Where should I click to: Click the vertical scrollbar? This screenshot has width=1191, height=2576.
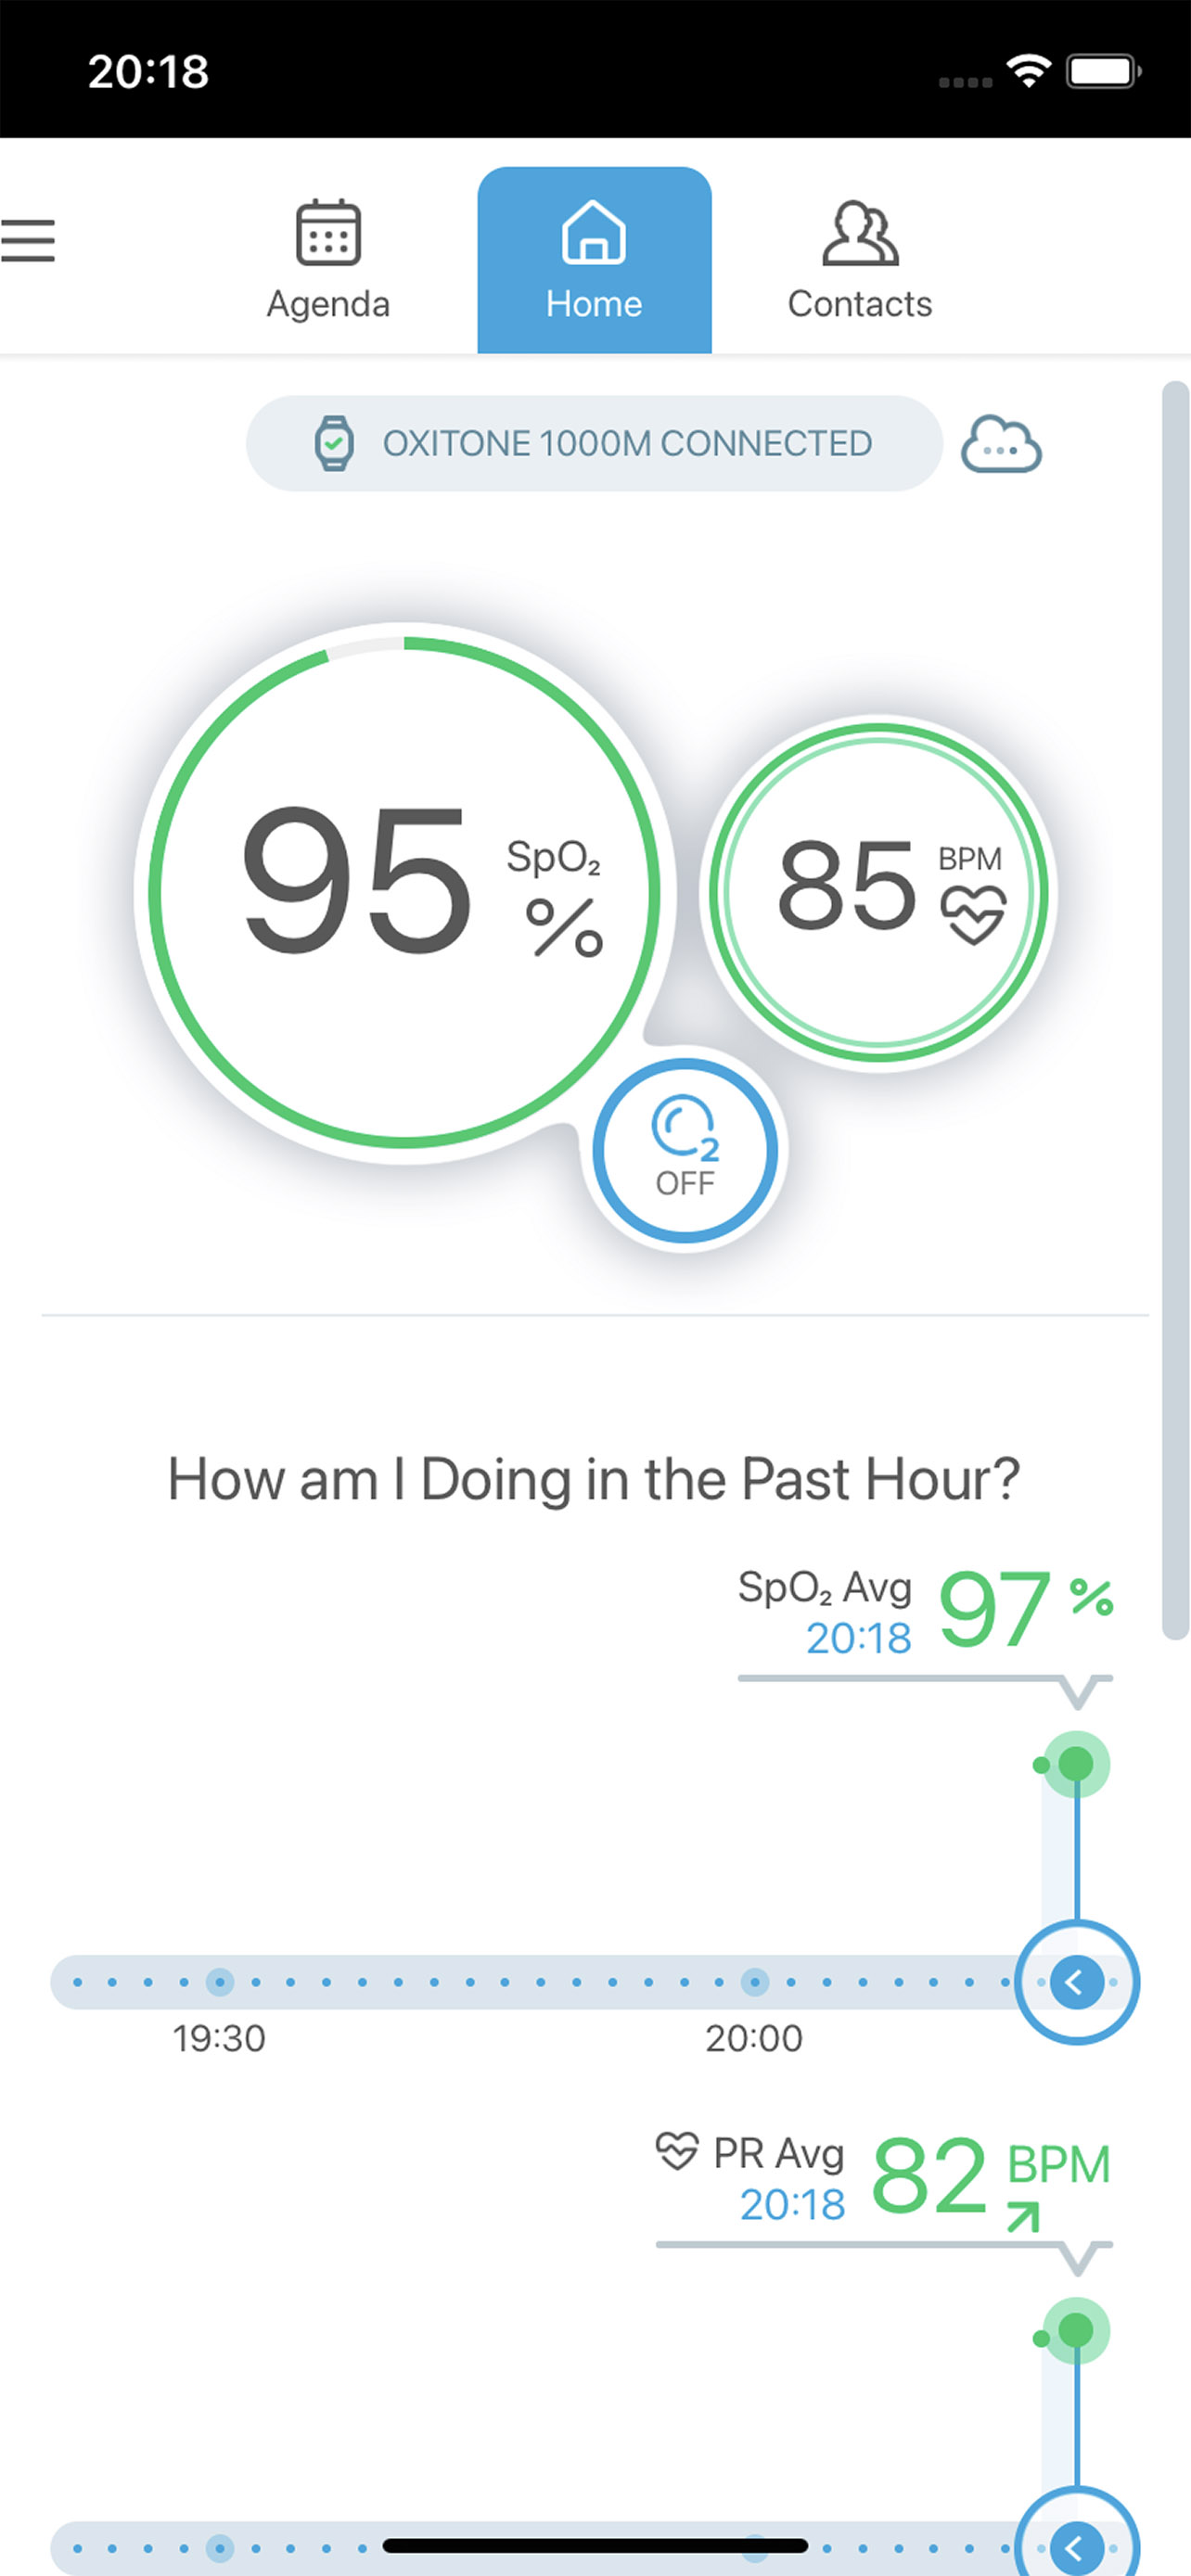click(x=1175, y=1010)
